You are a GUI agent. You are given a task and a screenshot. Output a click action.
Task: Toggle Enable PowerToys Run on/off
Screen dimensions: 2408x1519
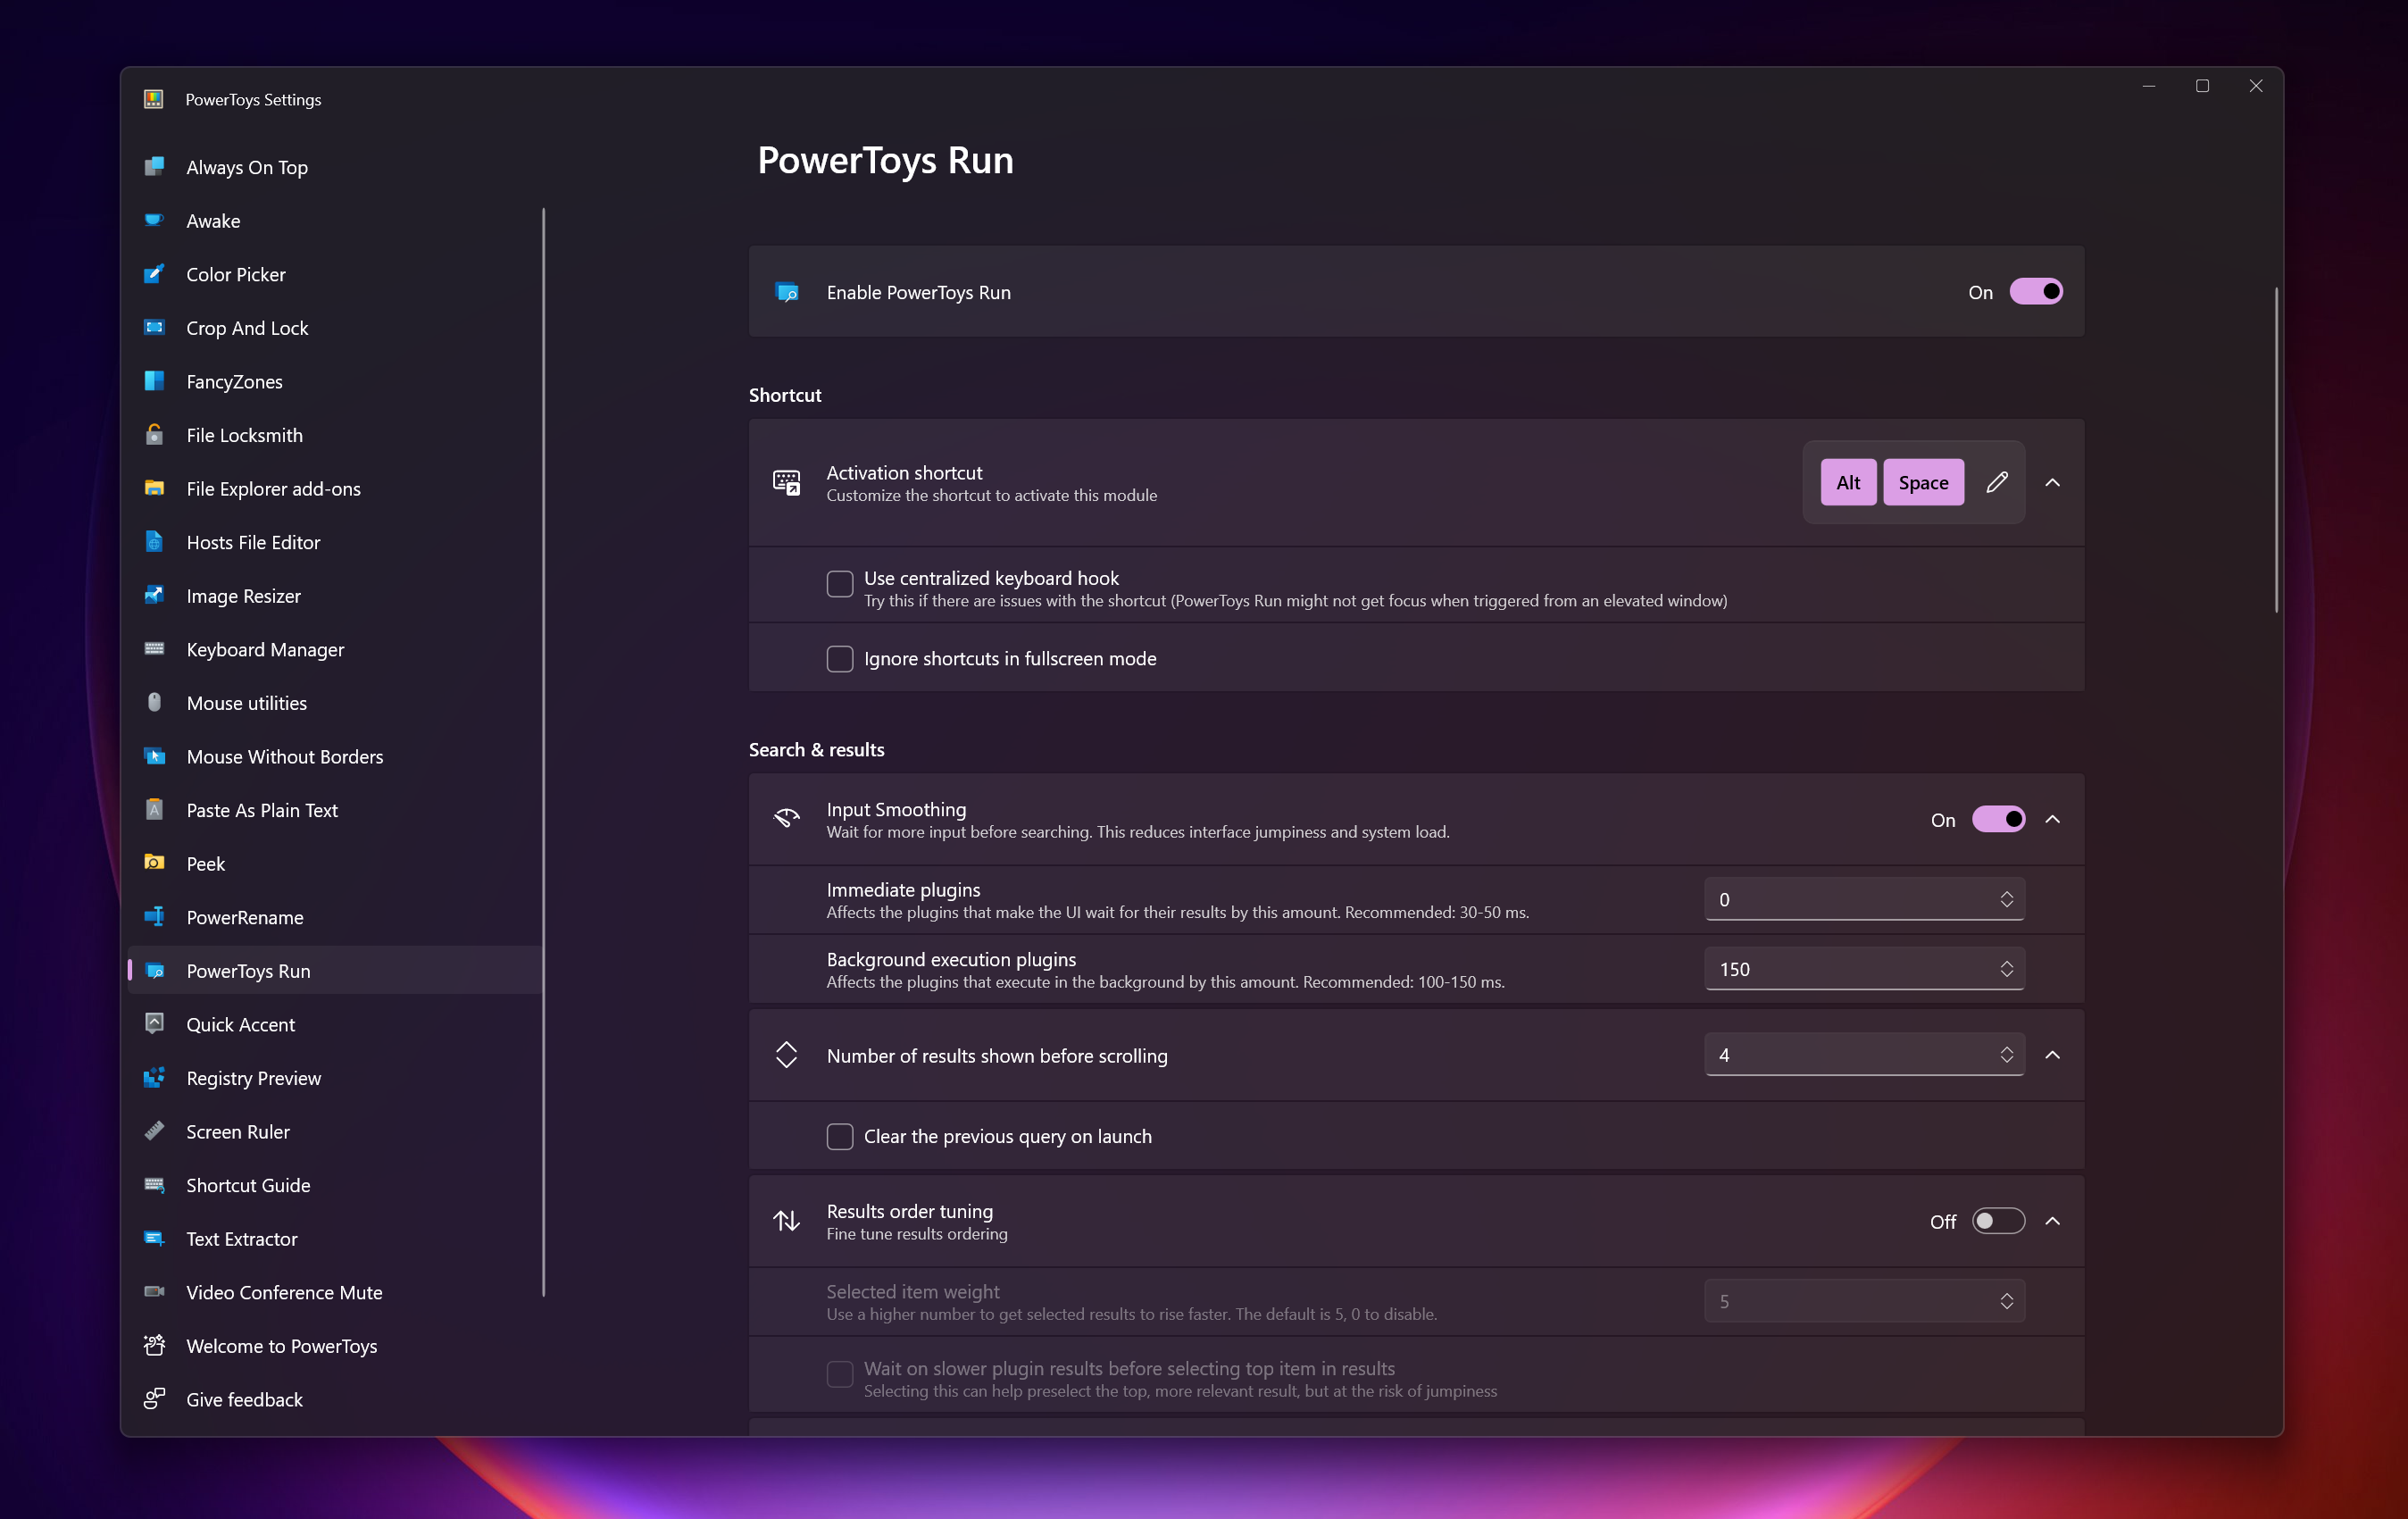click(2032, 290)
